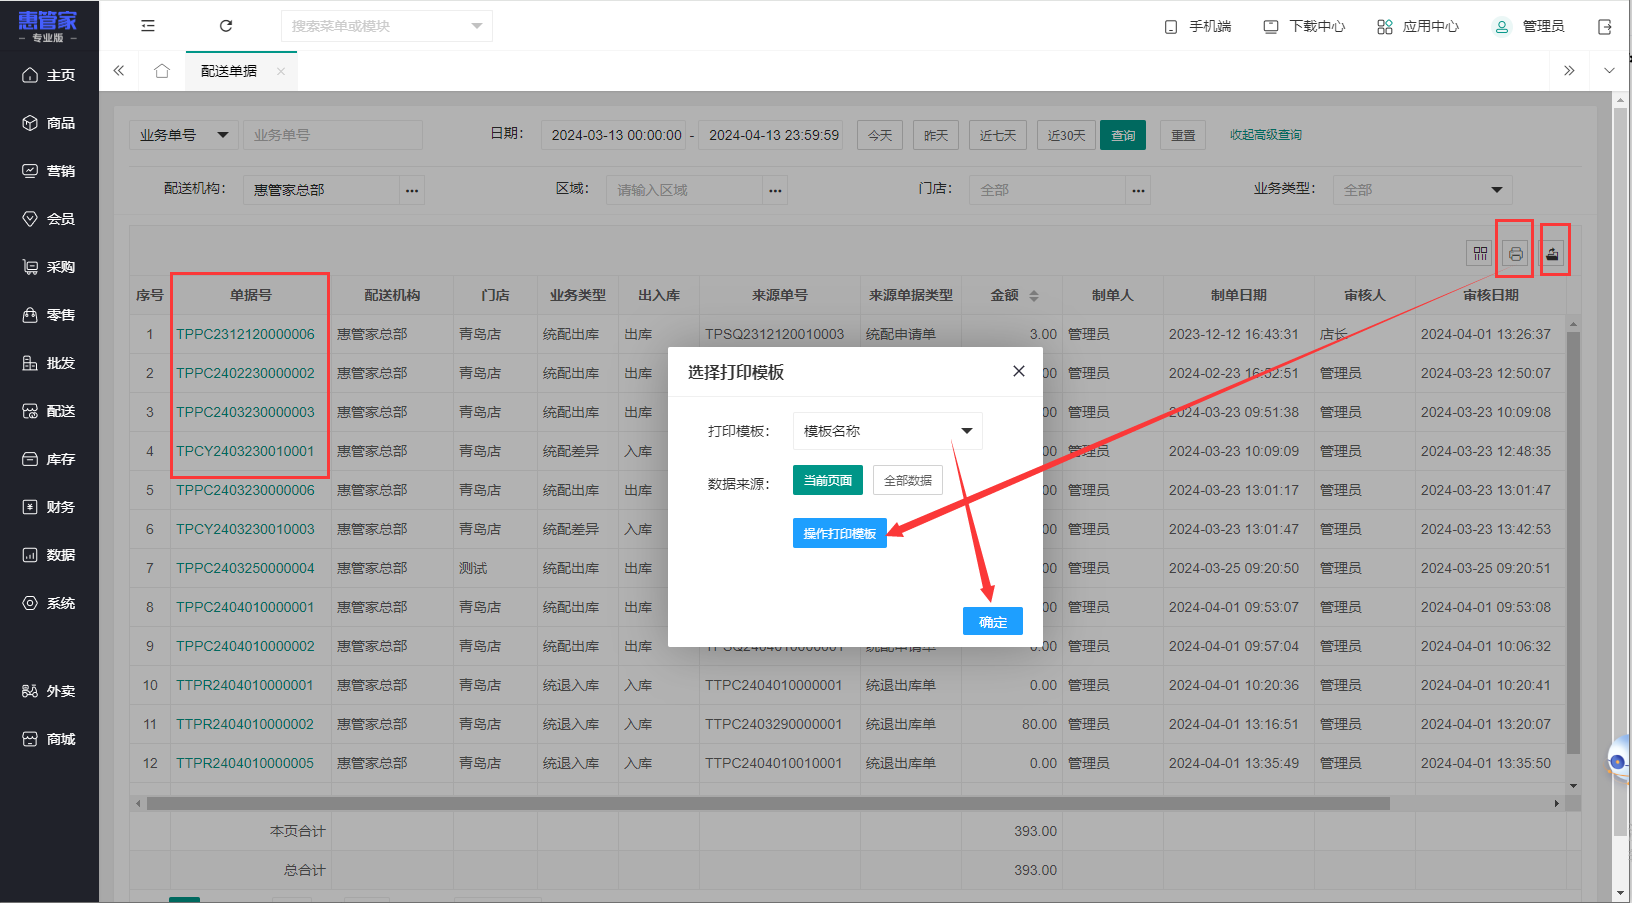Open 商城 sidebar module
The image size is (1632, 903).
point(49,739)
